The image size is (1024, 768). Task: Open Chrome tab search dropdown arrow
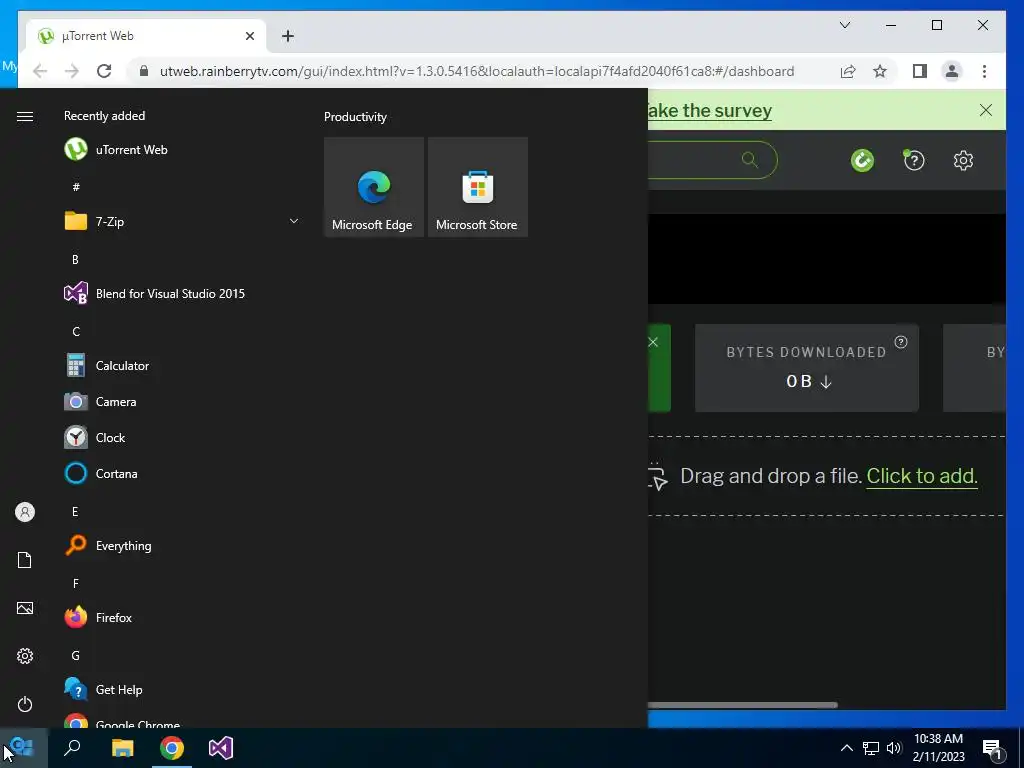point(844,25)
